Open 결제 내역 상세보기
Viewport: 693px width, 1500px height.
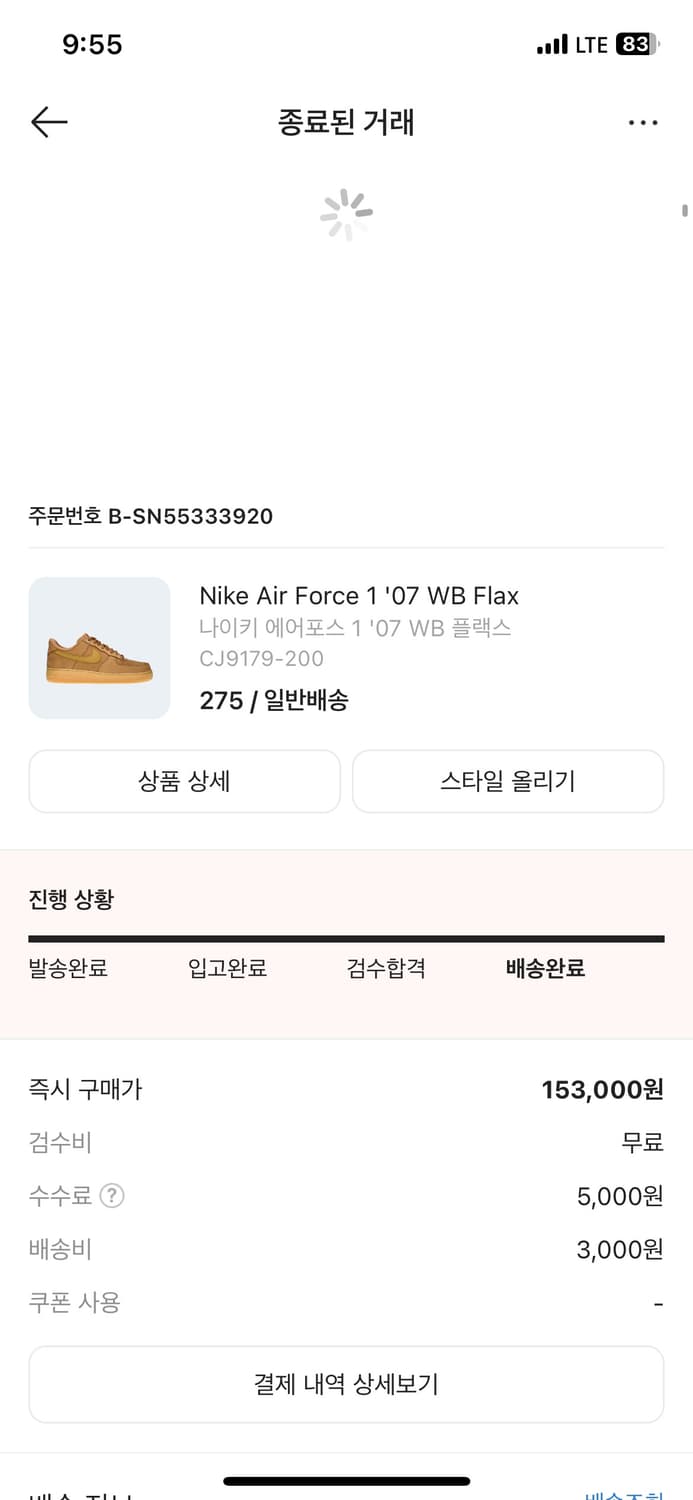click(x=346, y=1384)
